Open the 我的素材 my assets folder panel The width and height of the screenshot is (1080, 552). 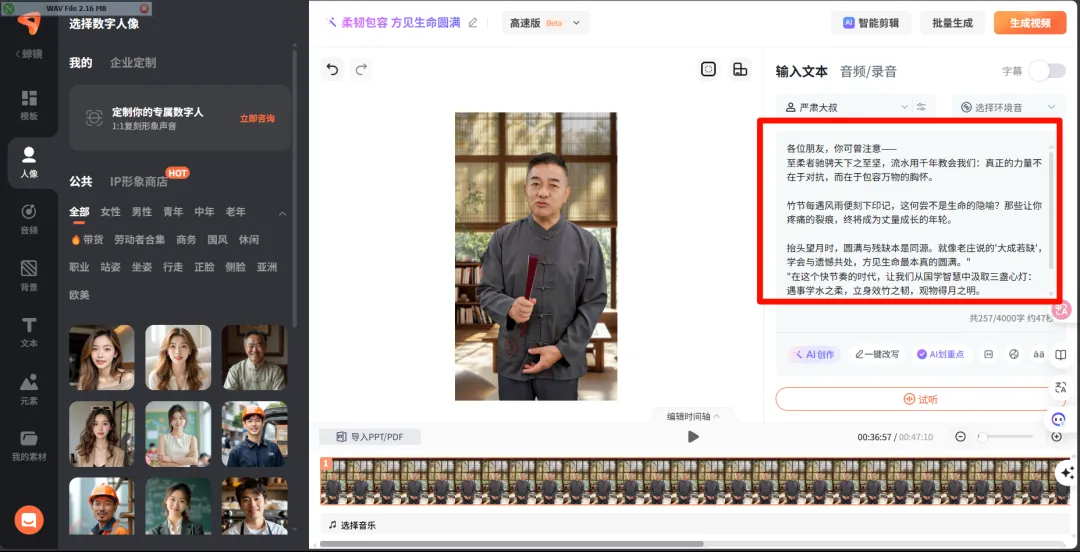pyautogui.click(x=29, y=446)
